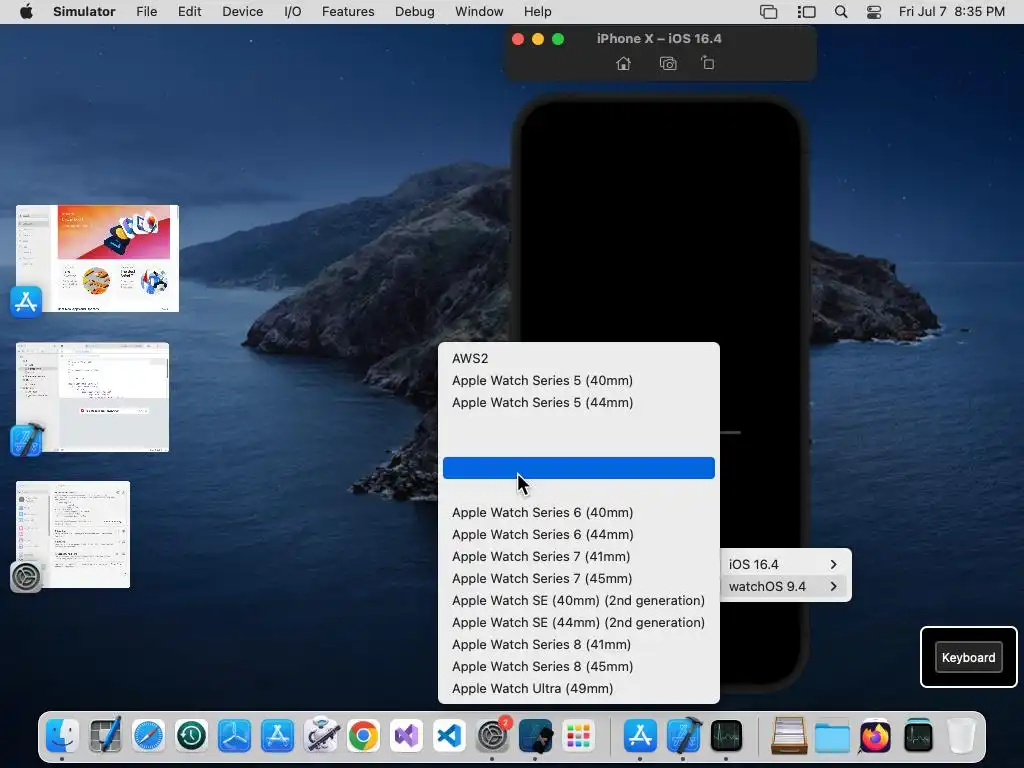This screenshot has height=768, width=1024.
Task: Launch Automator from the Dock
Action: [321, 735]
